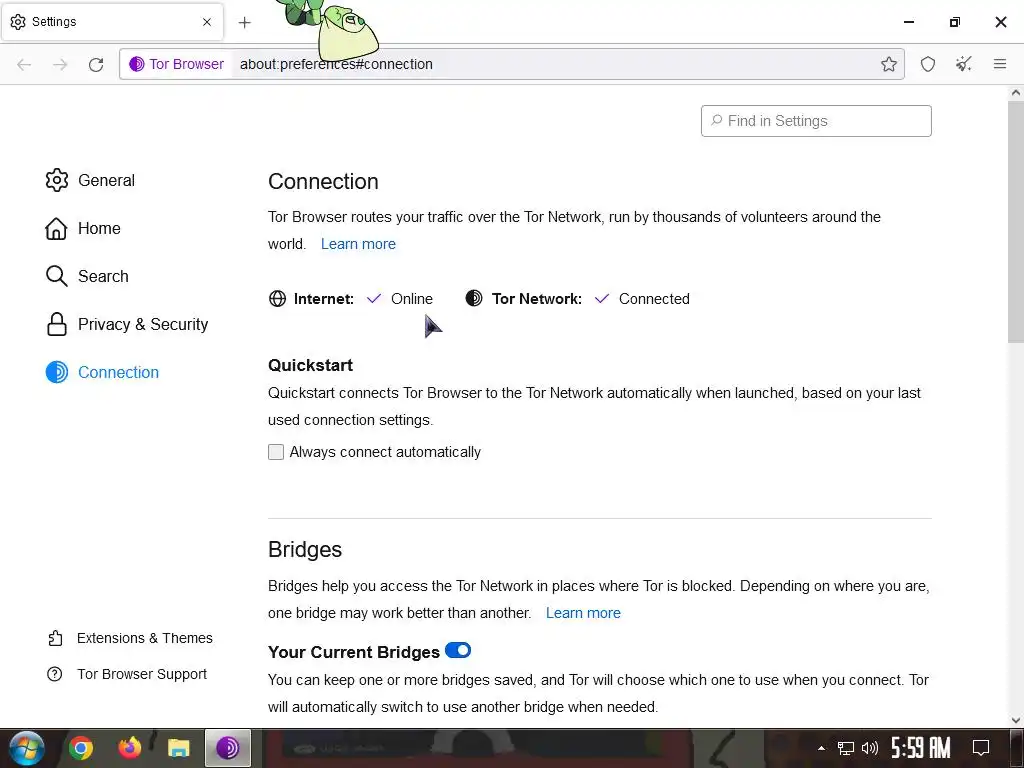Launch Firefox from the taskbar
Image resolution: width=1024 pixels, height=768 pixels.
pos(130,748)
